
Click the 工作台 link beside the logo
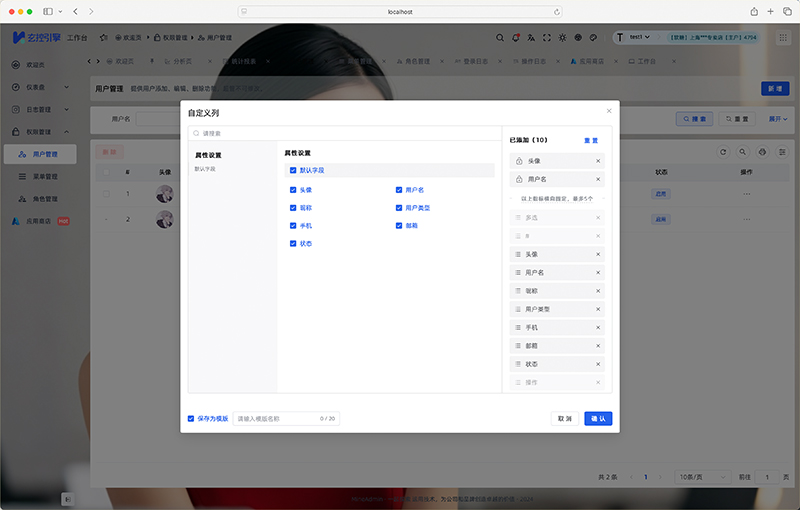[77, 38]
